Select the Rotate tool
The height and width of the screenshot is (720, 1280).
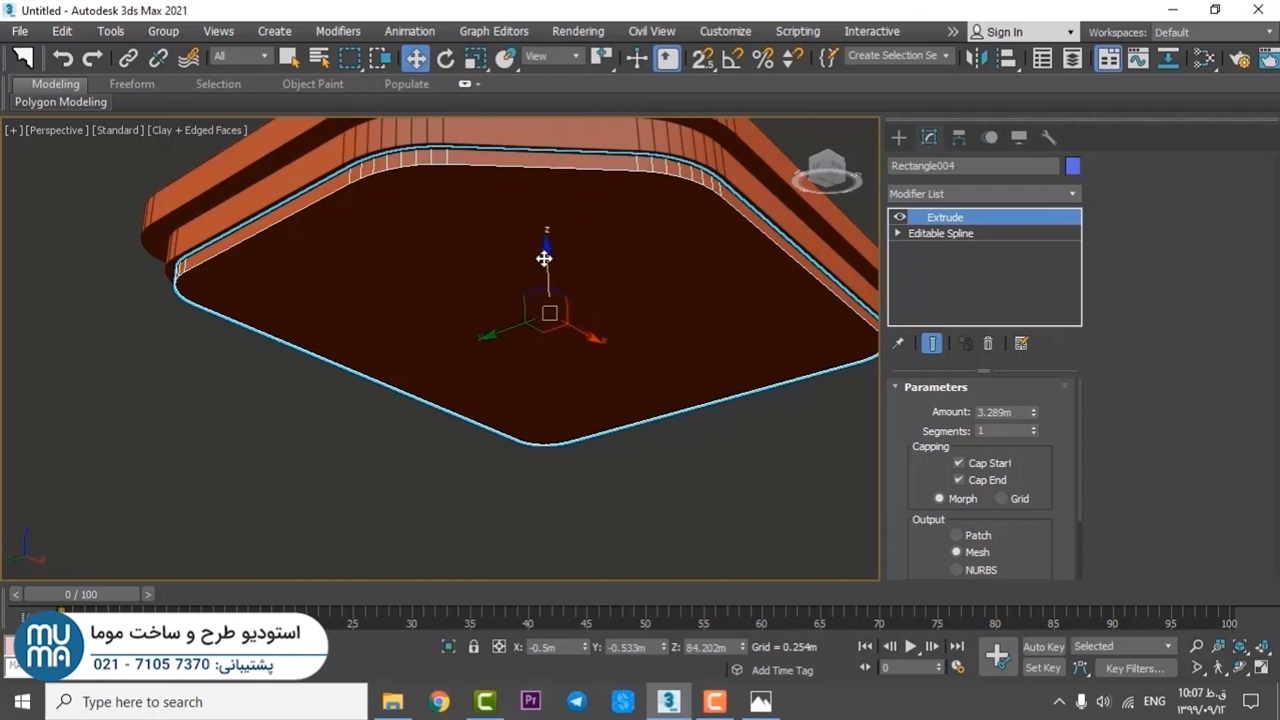(x=446, y=58)
